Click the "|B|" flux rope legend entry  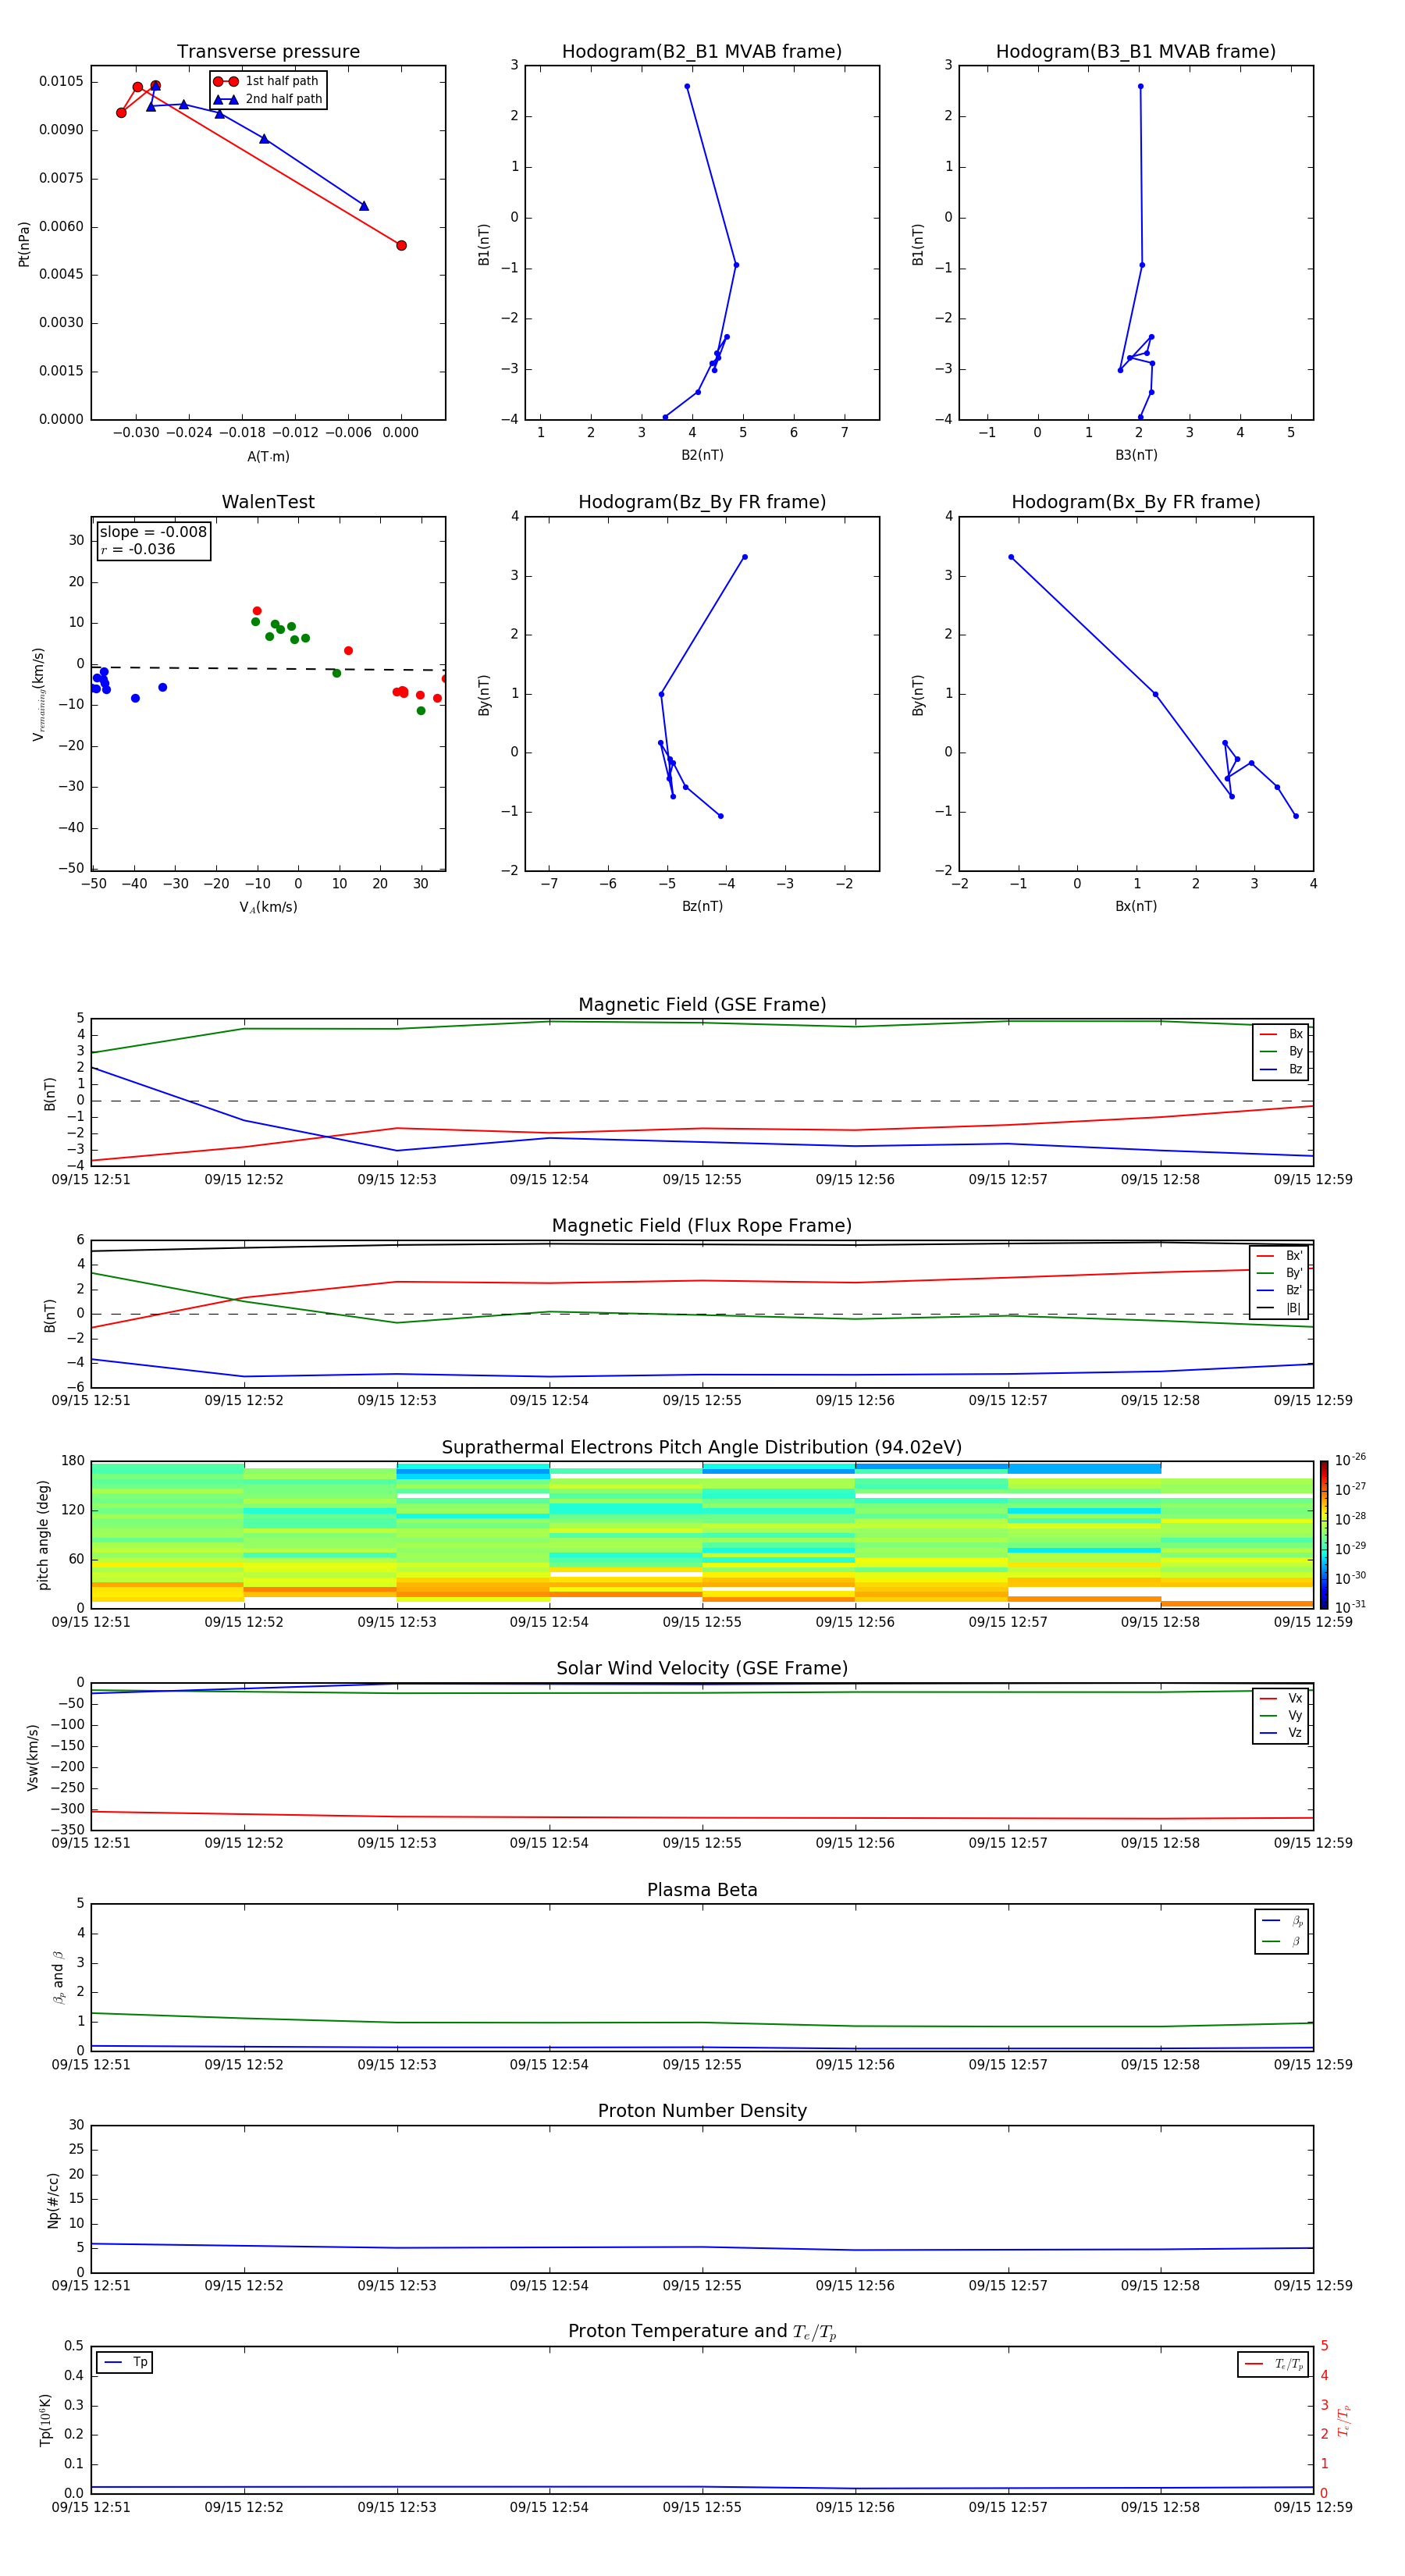click(x=1280, y=1308)
